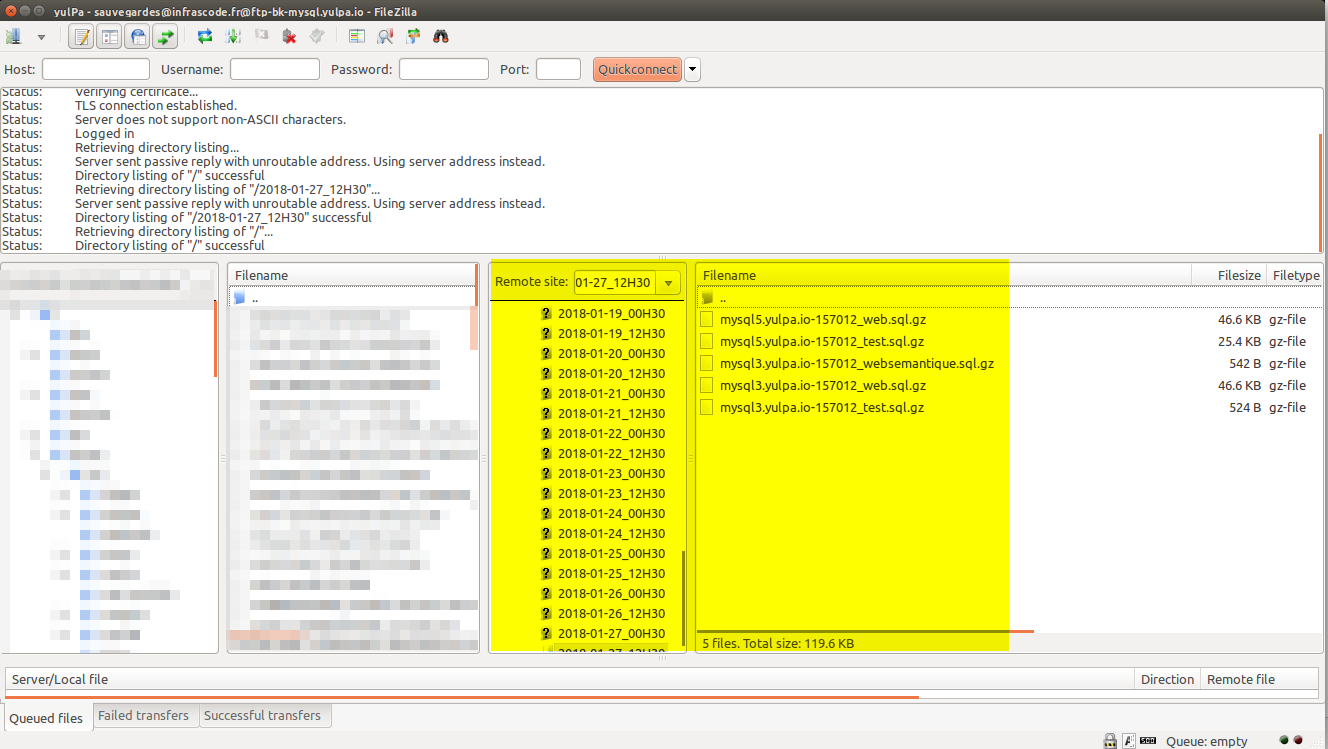Screen dimensions: 1328x749
Task: Toggle directory comparison
Action: click(385, 37)
